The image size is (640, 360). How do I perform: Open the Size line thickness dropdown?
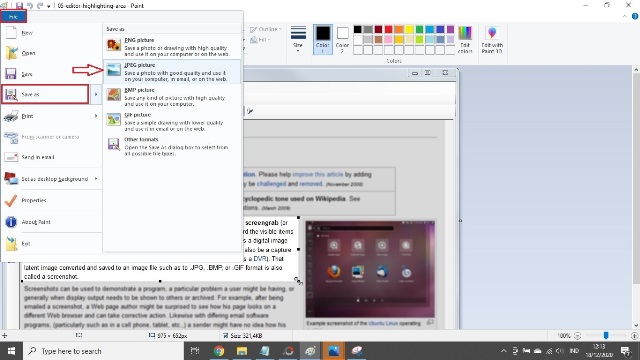click(x=298, y=39)
